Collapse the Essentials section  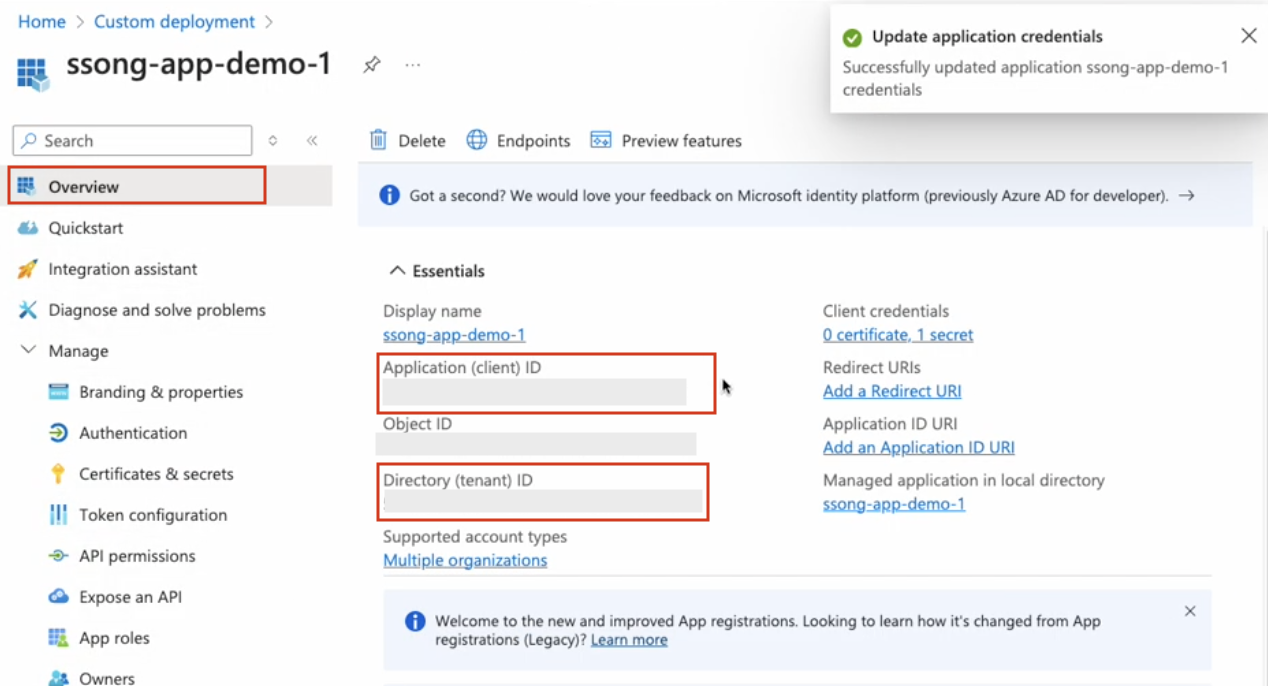(x=397, y=271)
